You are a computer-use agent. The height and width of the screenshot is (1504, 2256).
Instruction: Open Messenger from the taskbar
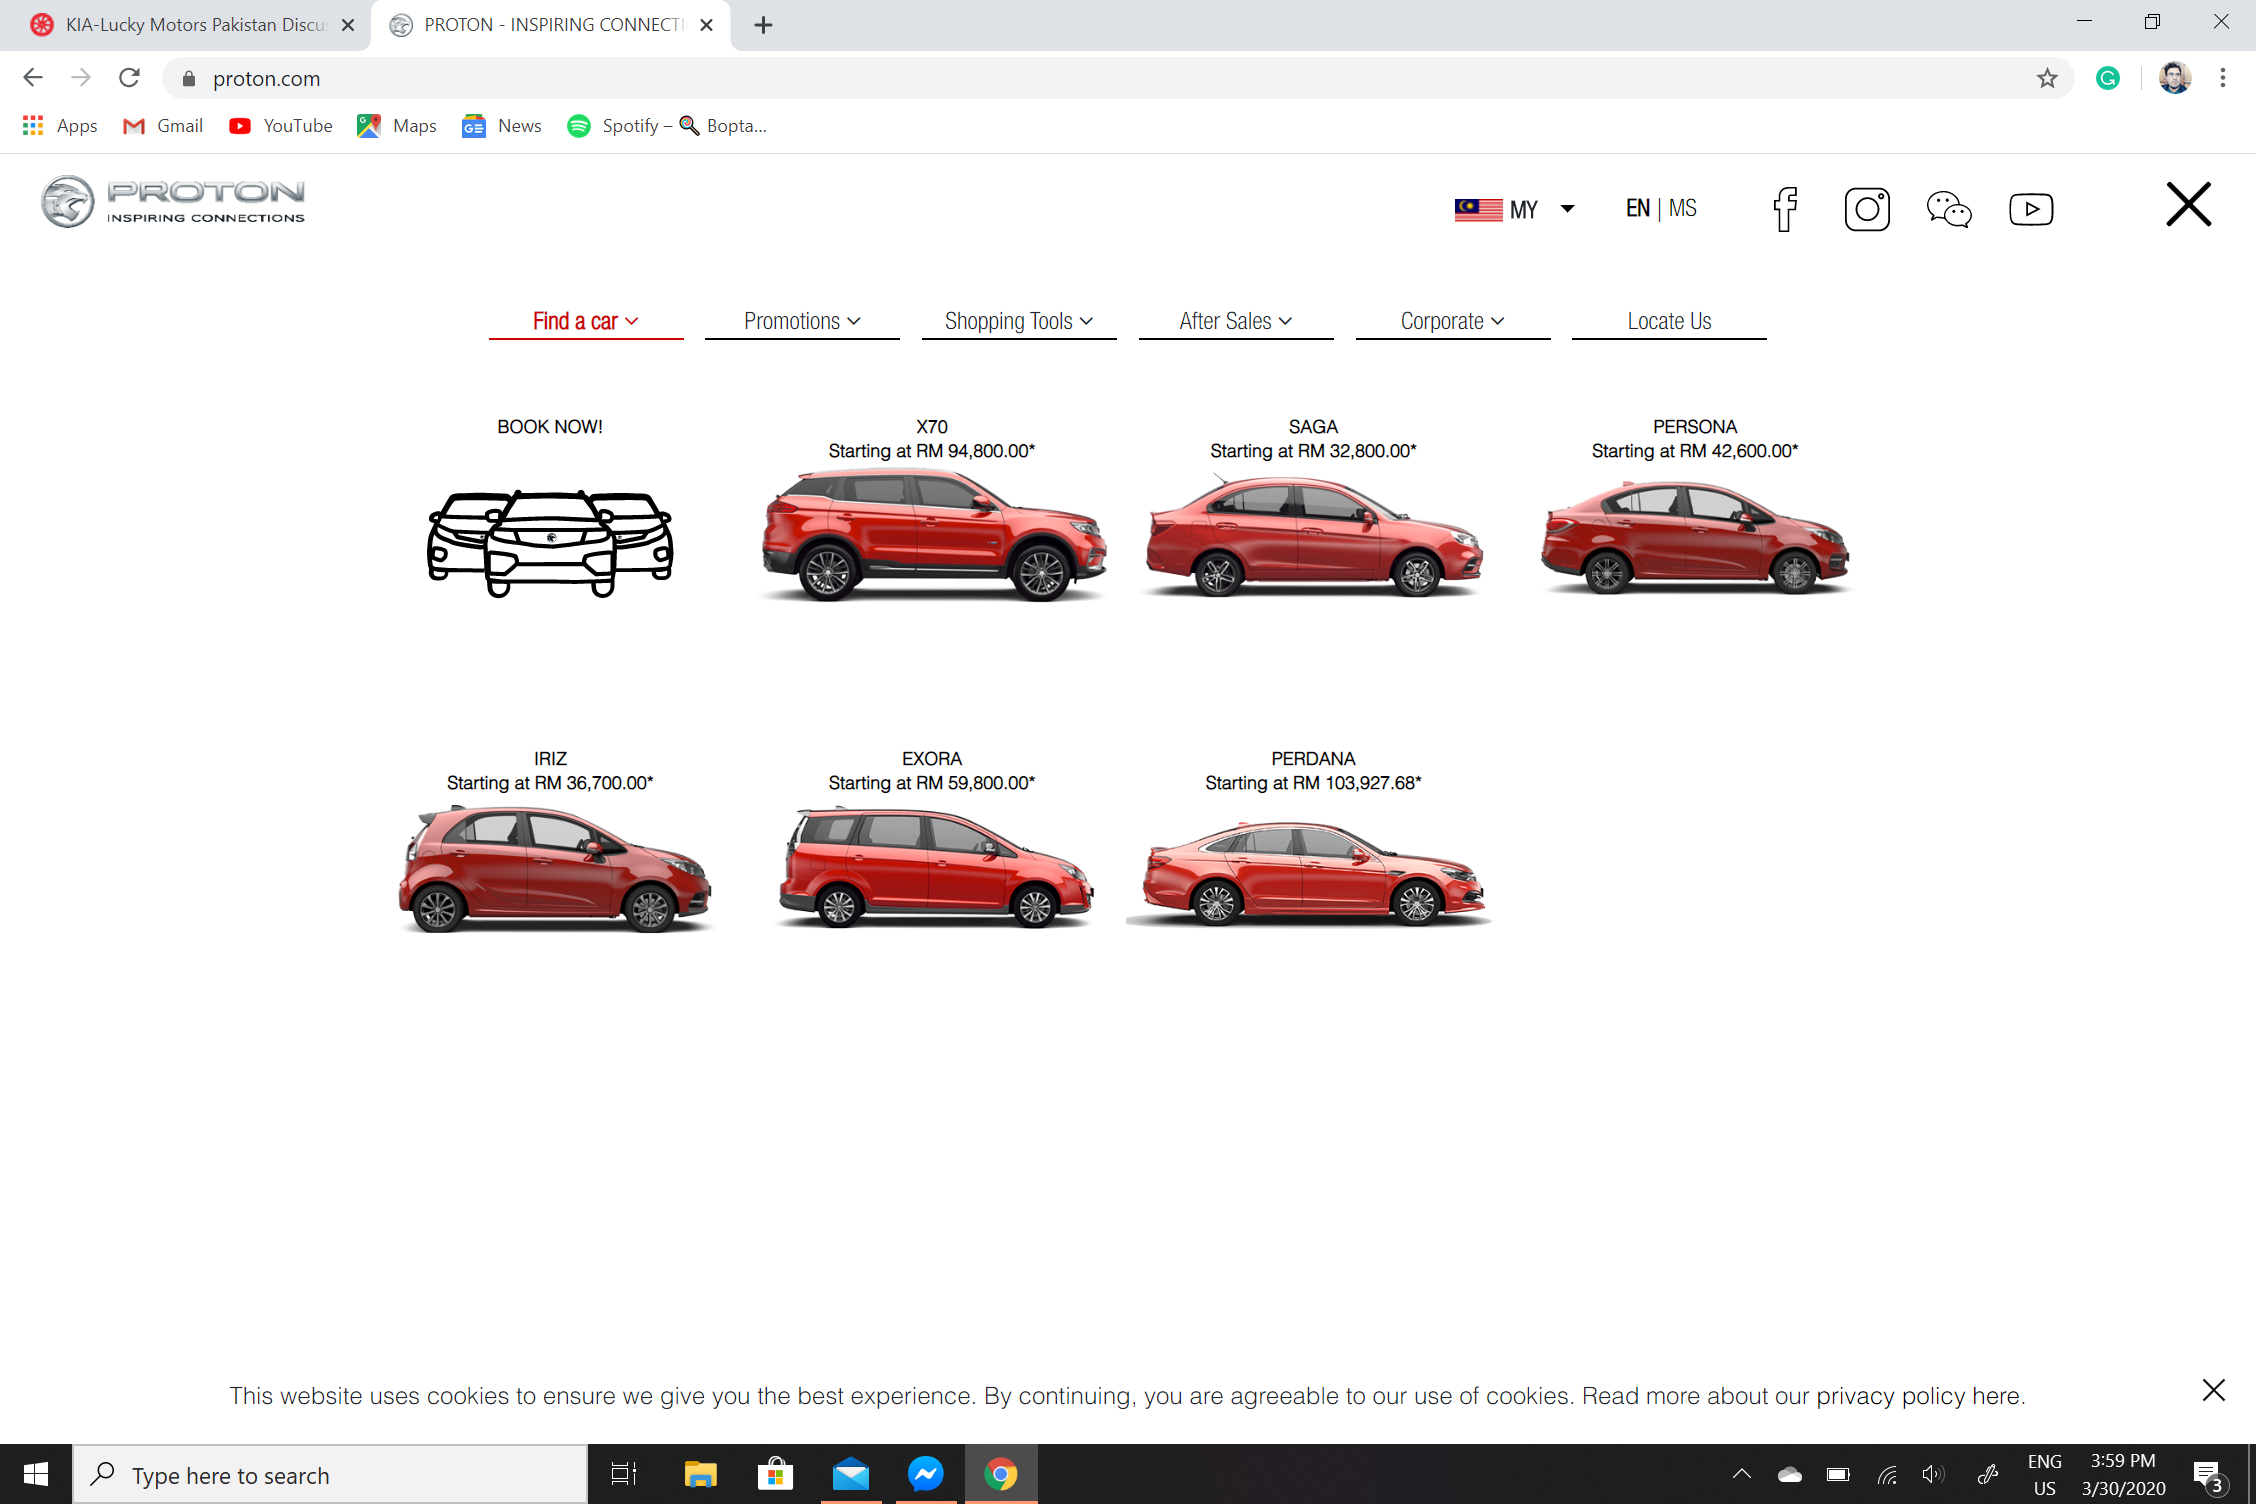pos(926,1474)
